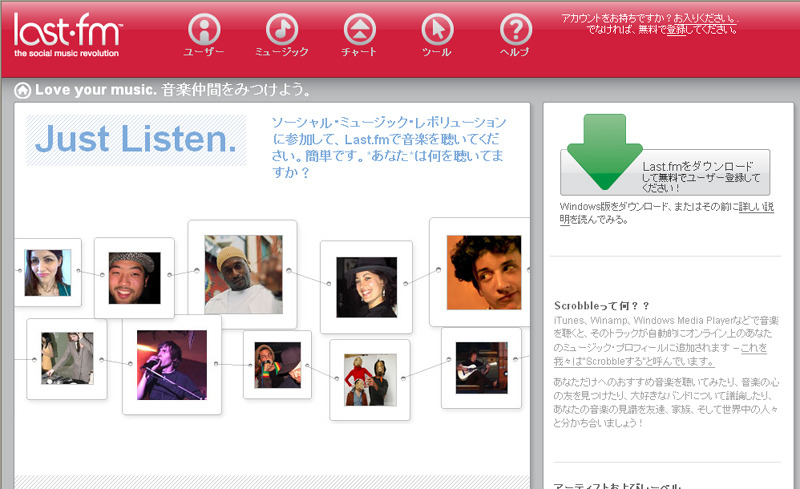The image size is (800, 489).
Task: Open the ミュージック music note icon
Action: [x=282, y=29]
